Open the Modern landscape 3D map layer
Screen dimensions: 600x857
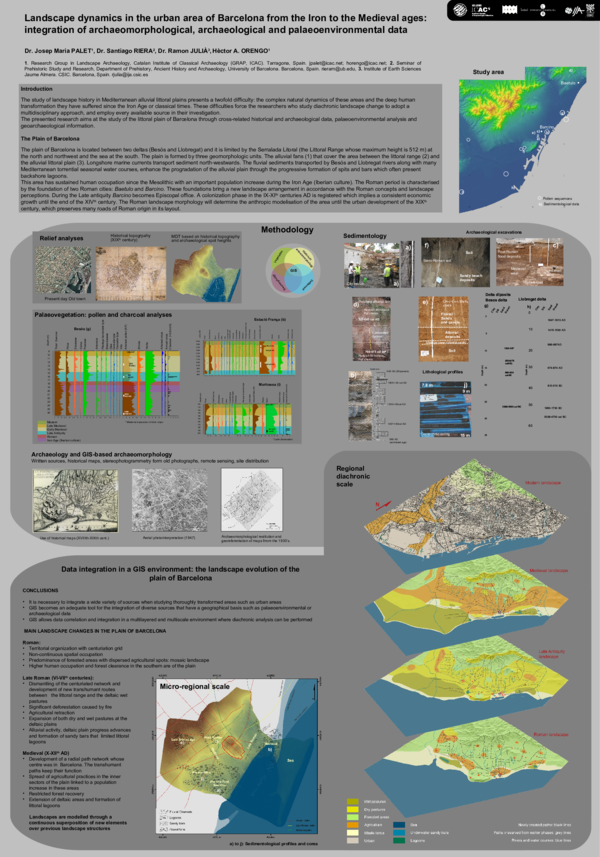click(x=466, y=514)
